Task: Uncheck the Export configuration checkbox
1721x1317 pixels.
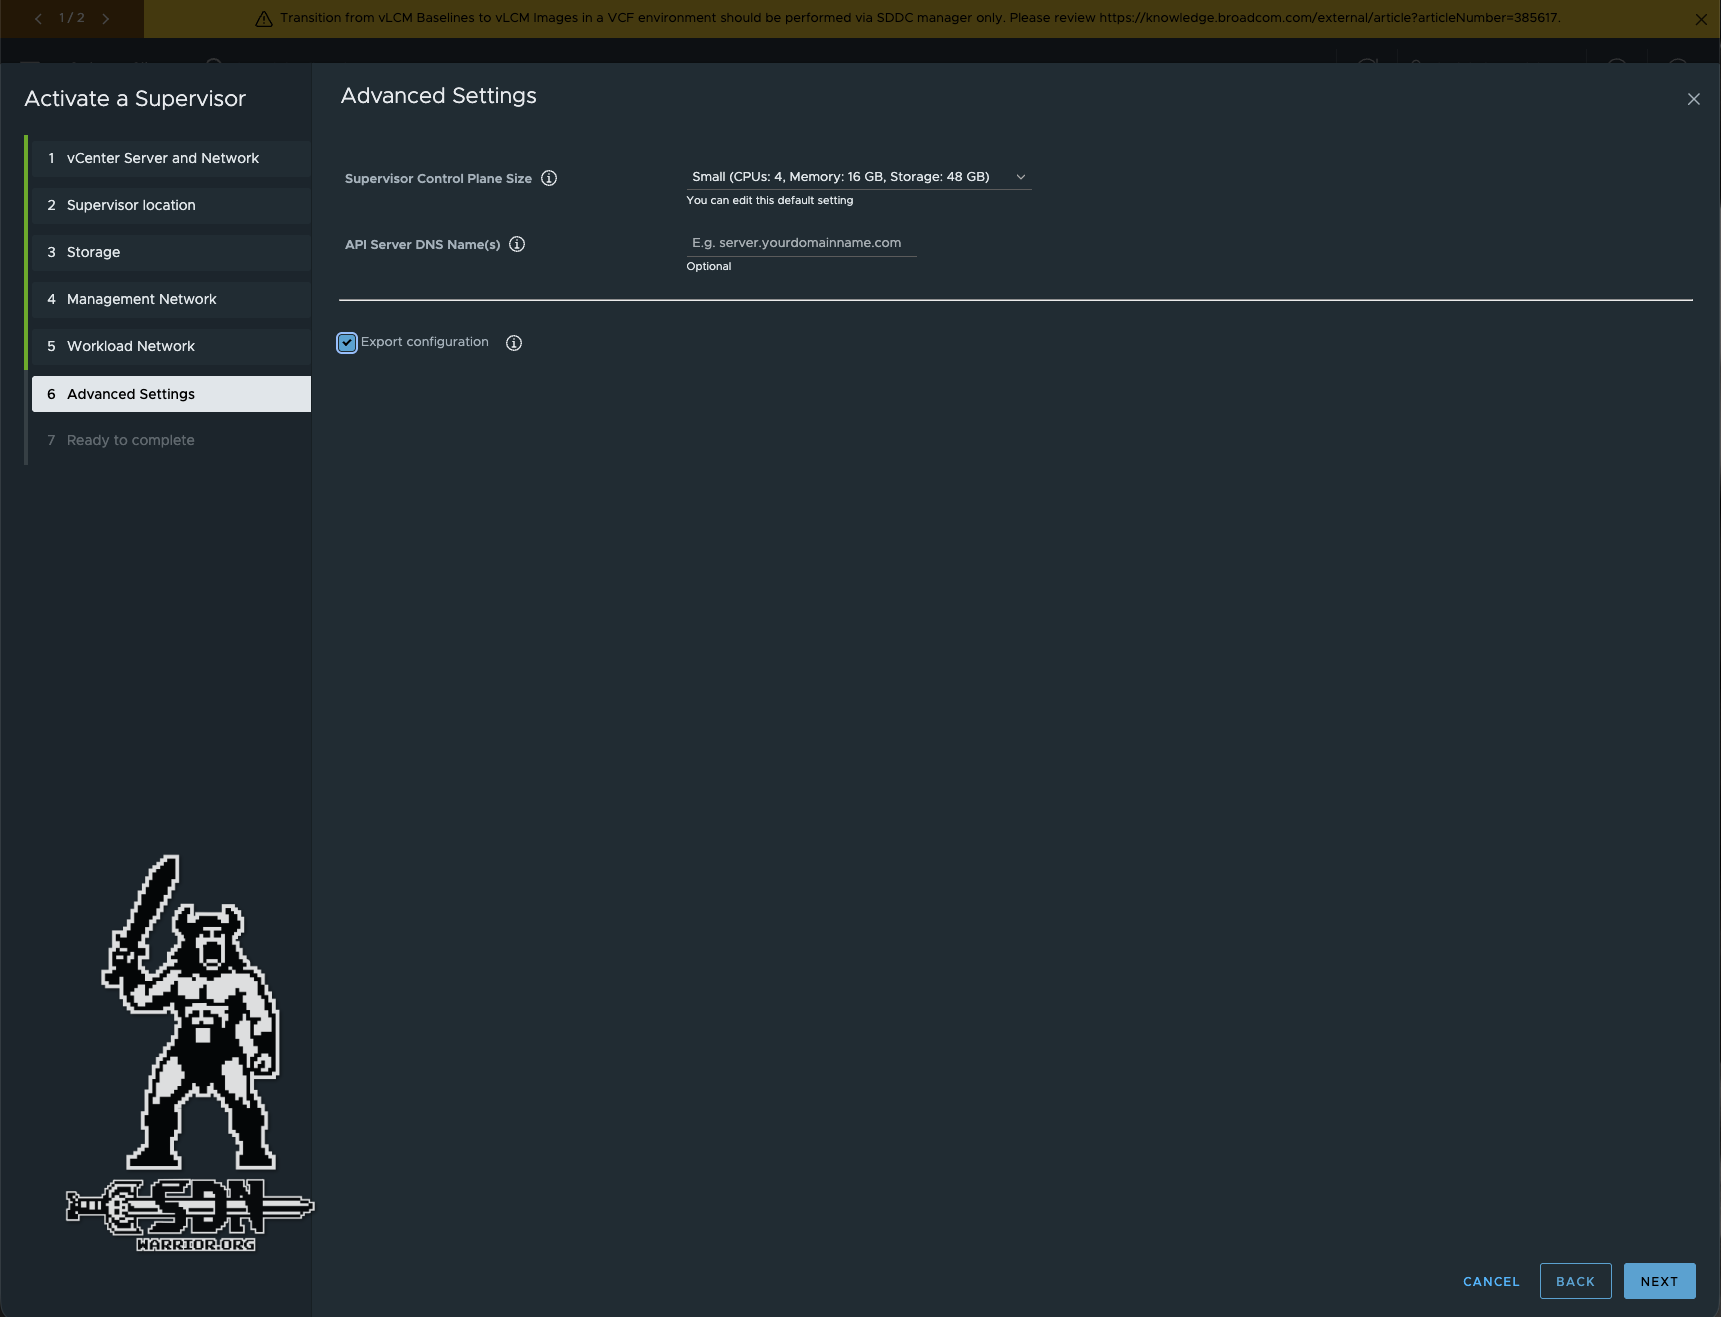Action: pyautogui.click(x=347, y=343)
